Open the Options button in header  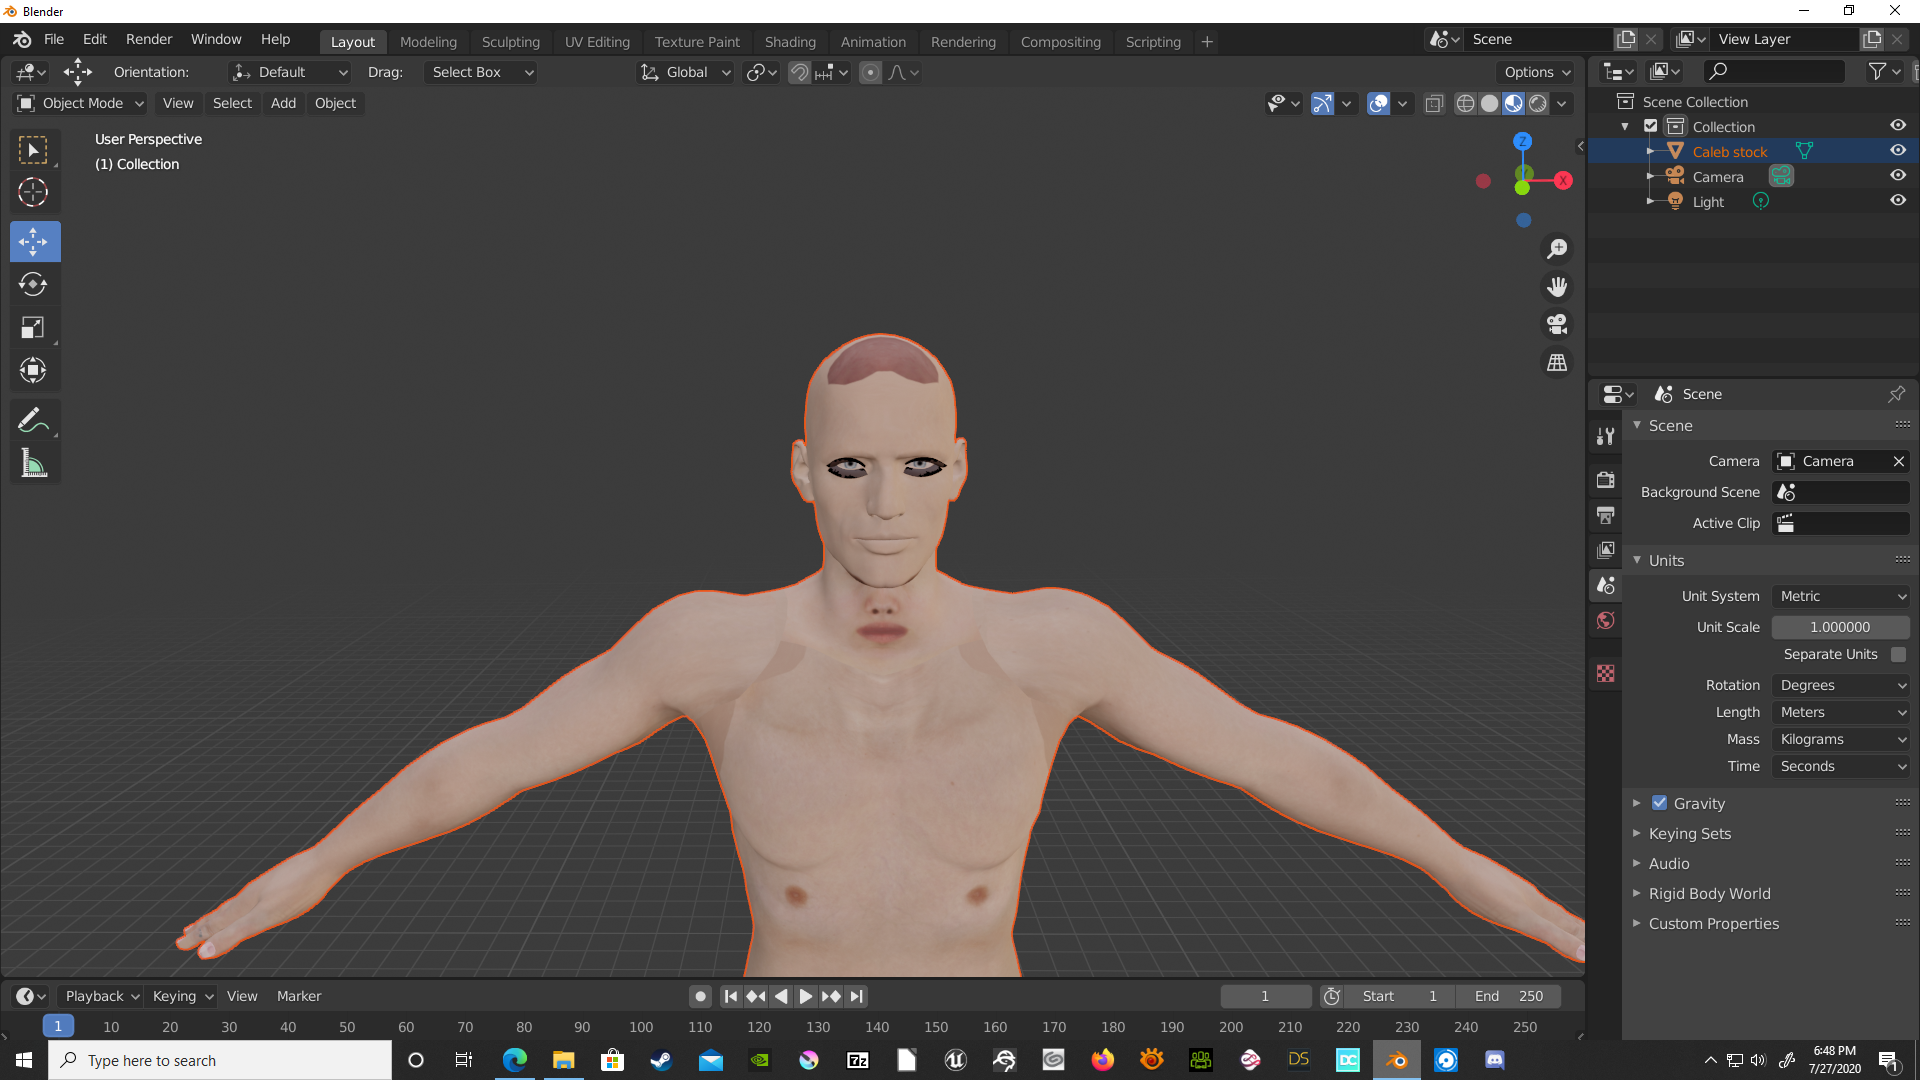[x=1536, y=72]
